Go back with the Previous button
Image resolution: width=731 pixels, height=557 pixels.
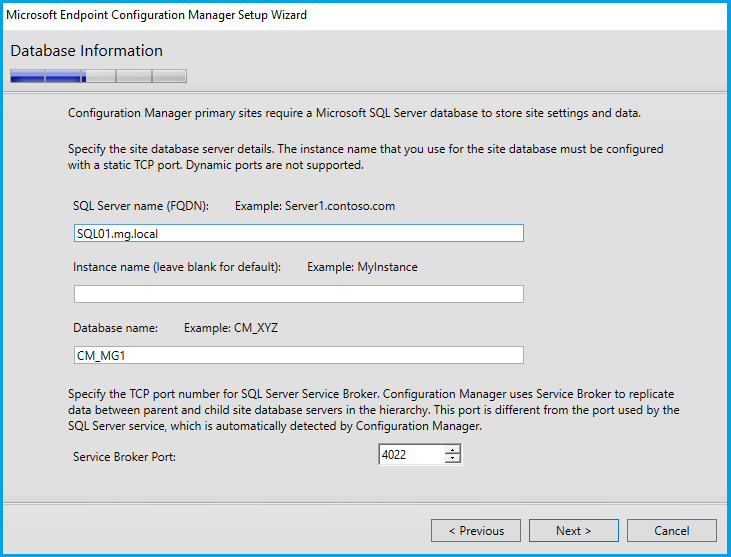(x=475, y=530)
